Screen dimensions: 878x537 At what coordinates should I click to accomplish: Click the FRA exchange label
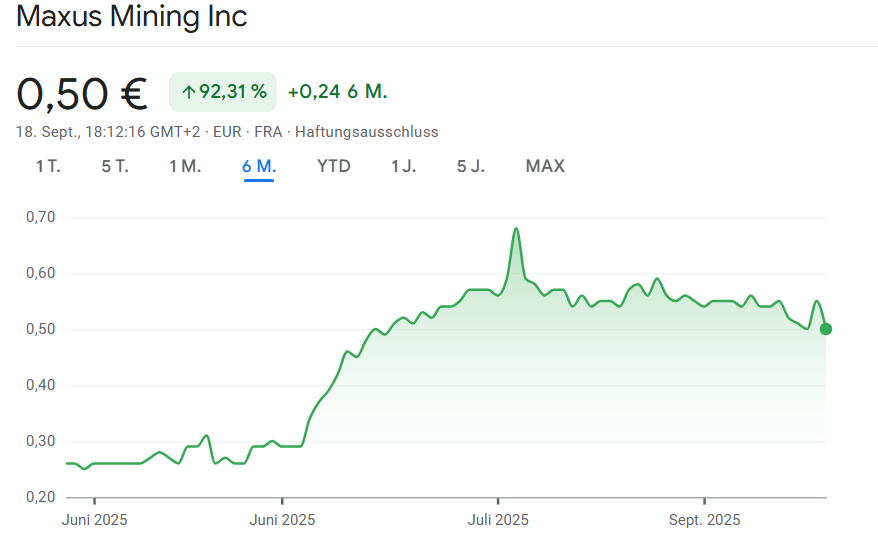(268, 132)
